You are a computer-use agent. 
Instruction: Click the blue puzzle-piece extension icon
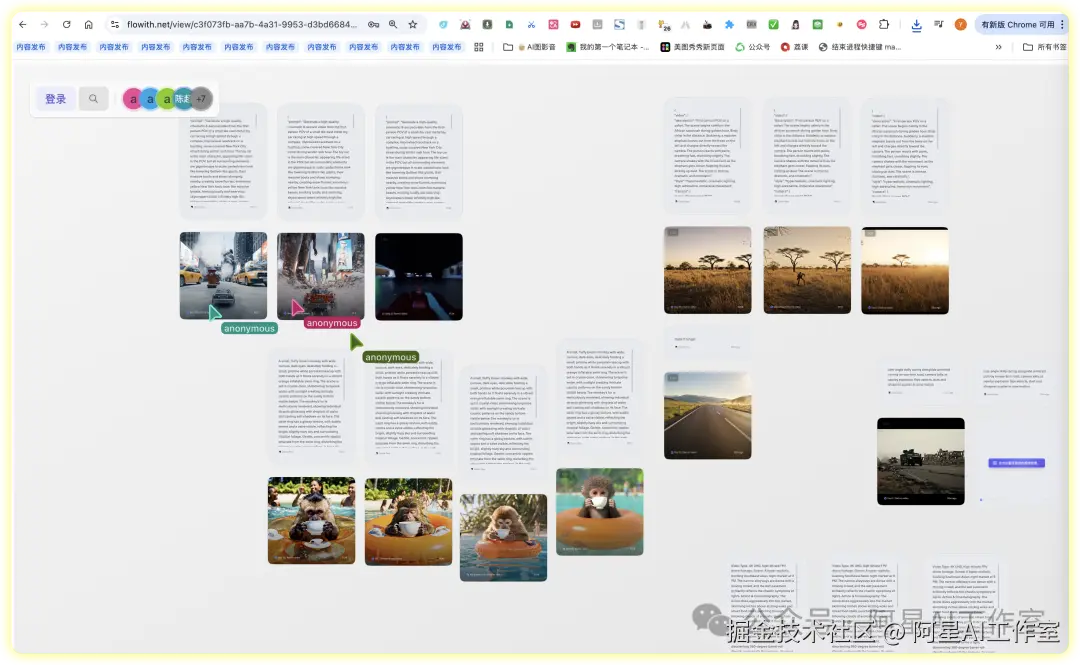[729, 24]
